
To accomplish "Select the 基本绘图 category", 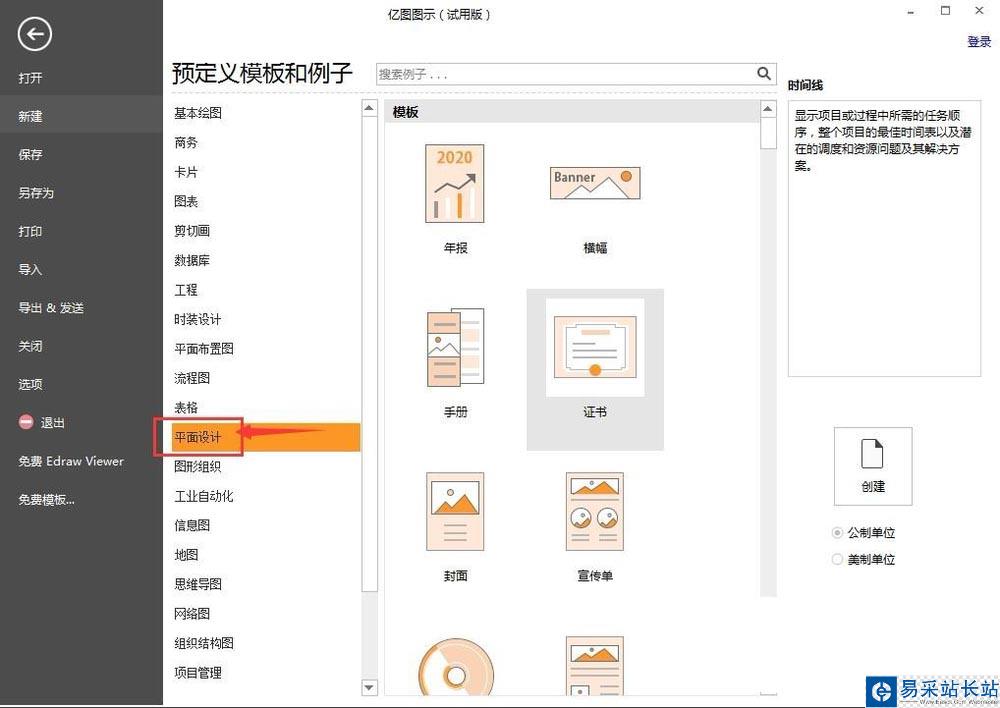I will click(198, 113).
